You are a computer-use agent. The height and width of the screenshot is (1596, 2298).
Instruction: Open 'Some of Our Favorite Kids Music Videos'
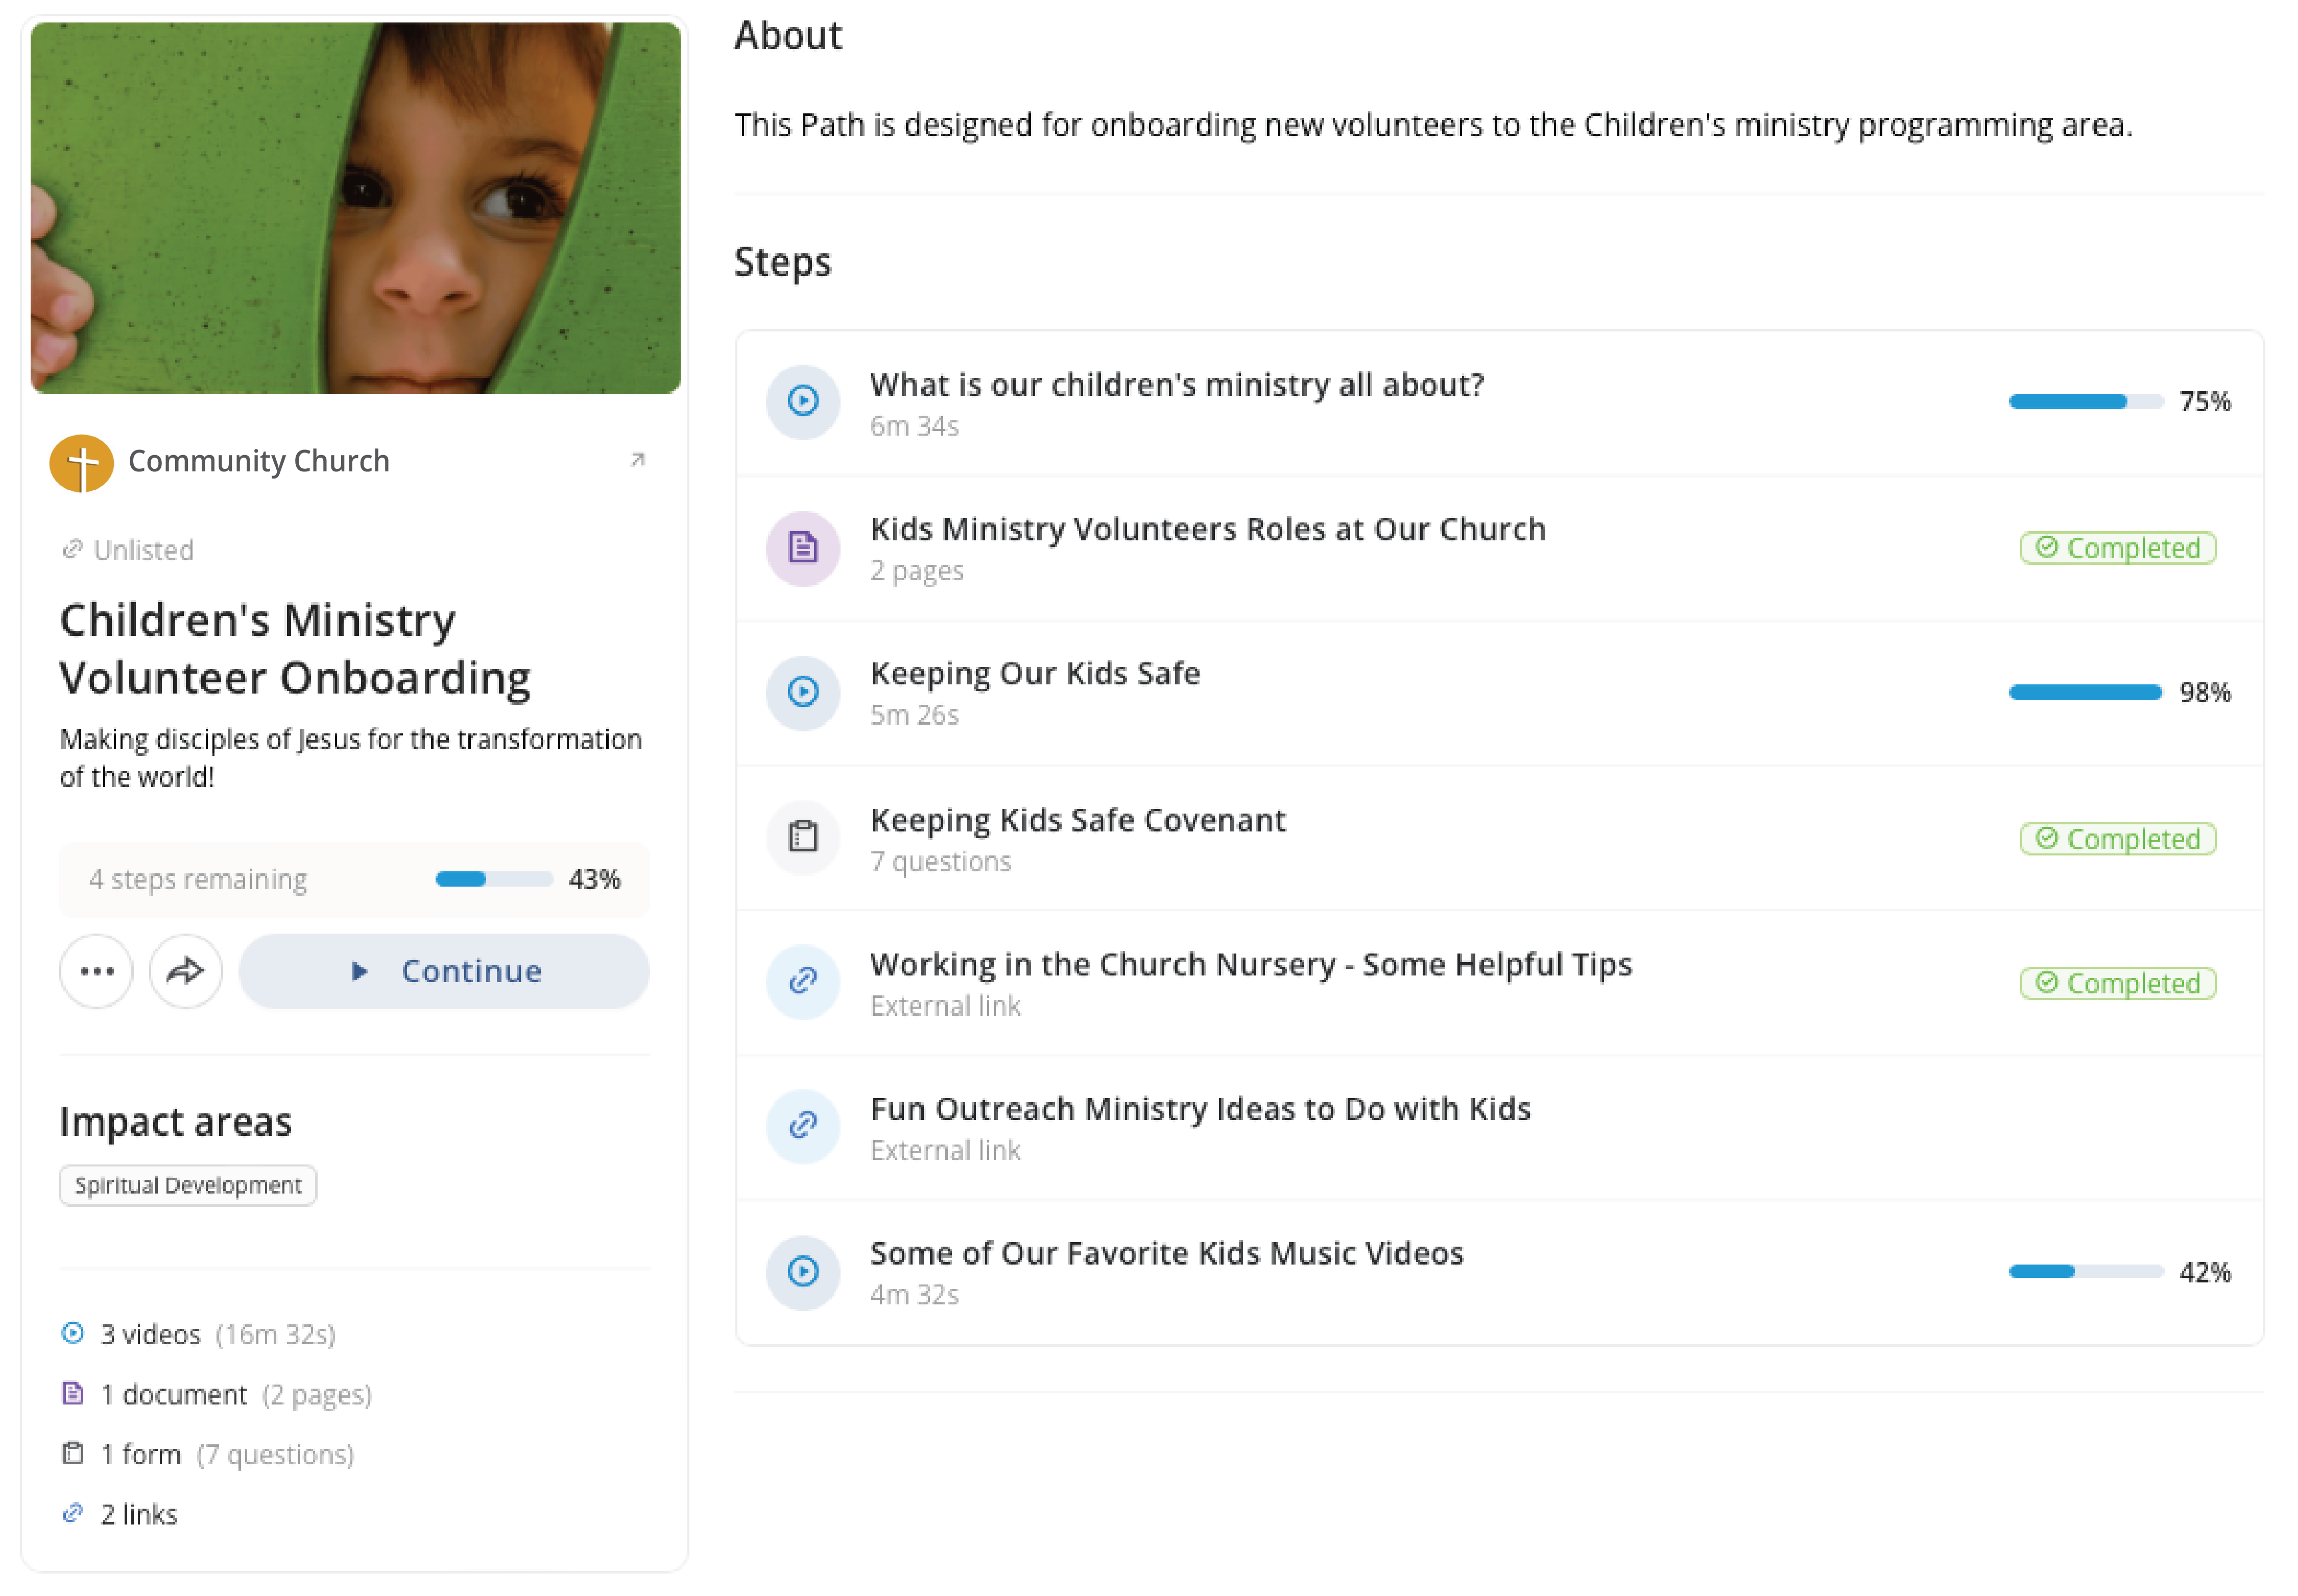pyautogui.click(x=1166, y=1254)
